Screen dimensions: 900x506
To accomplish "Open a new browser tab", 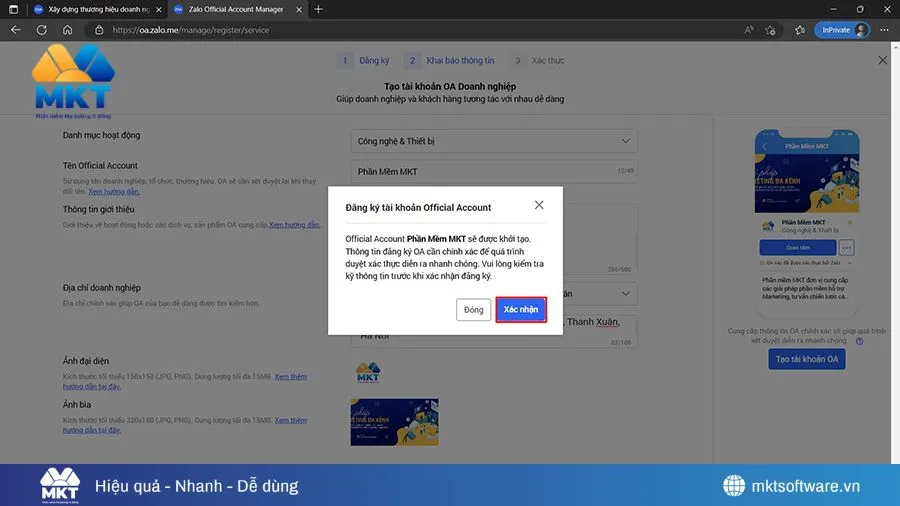I will pyautogui.click(x=319, y=9).
